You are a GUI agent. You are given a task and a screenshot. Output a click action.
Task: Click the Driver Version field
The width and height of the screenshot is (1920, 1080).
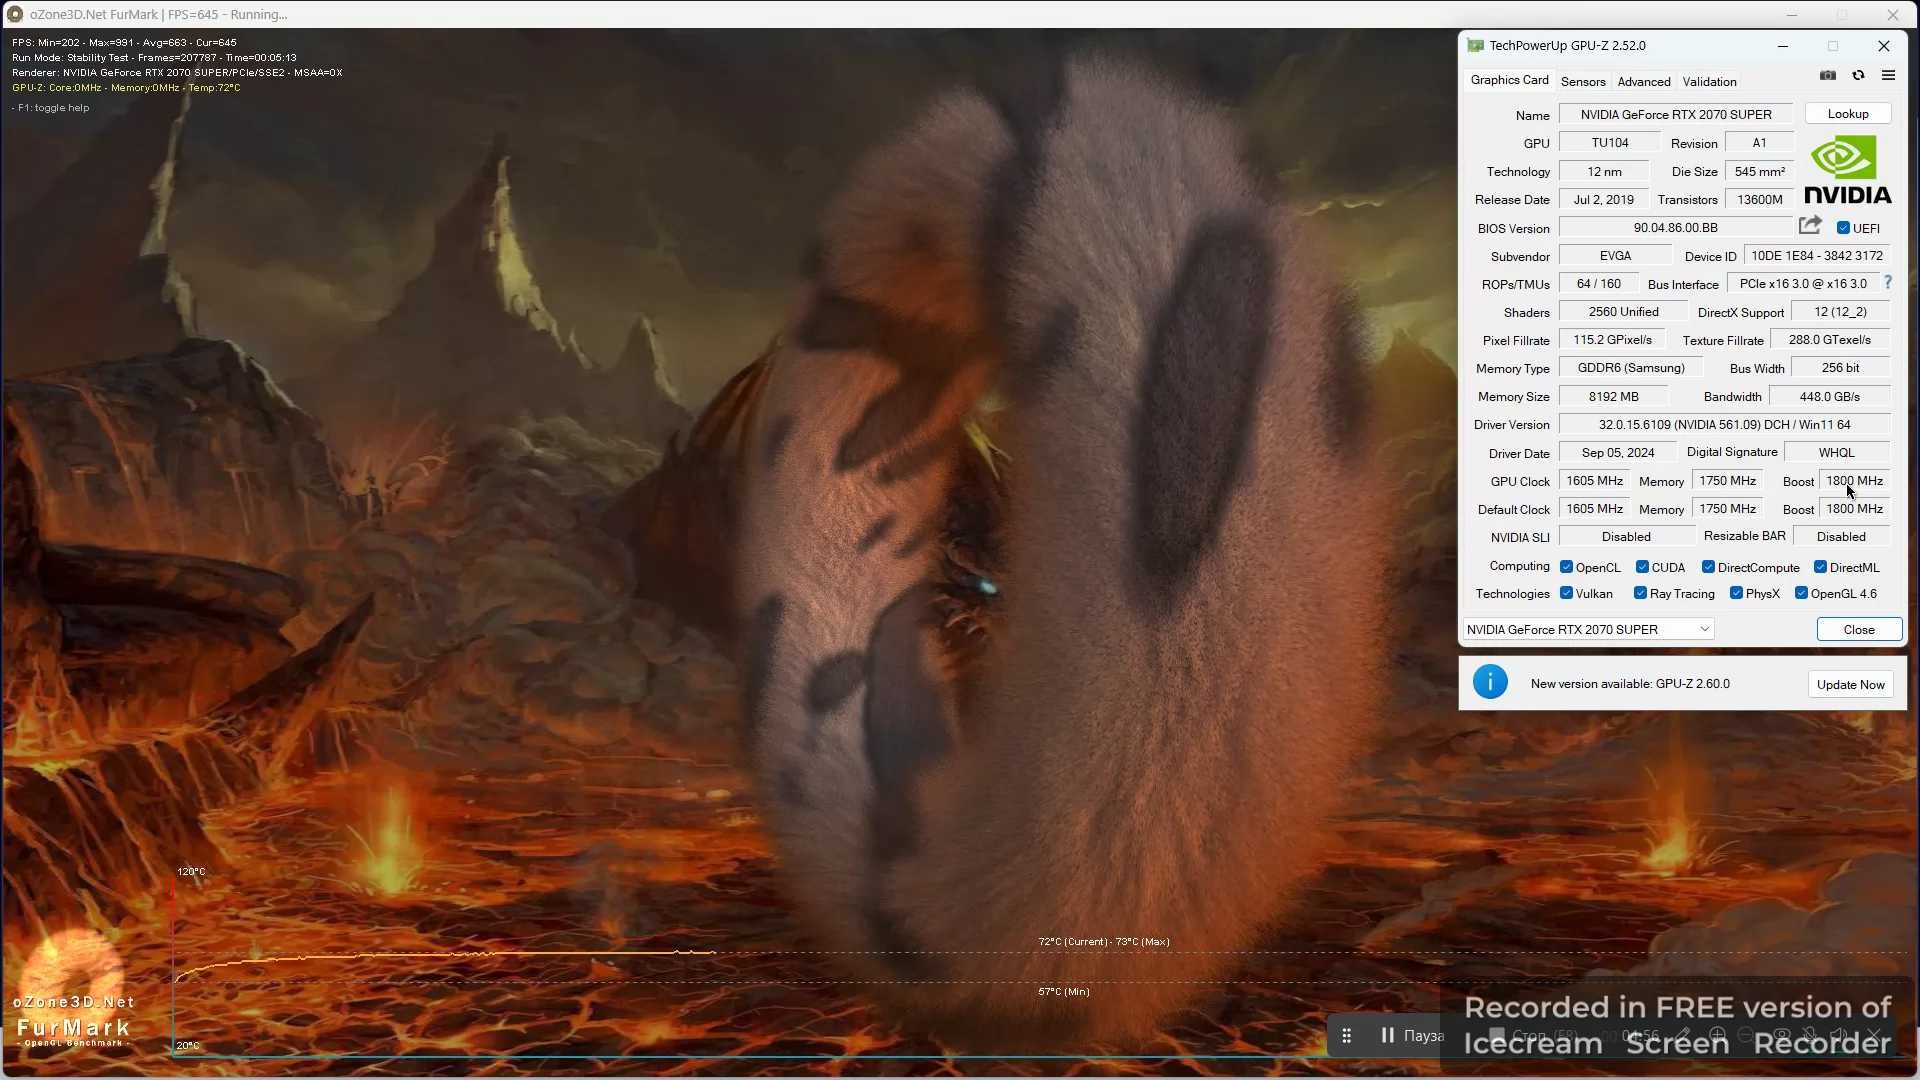1724,425
